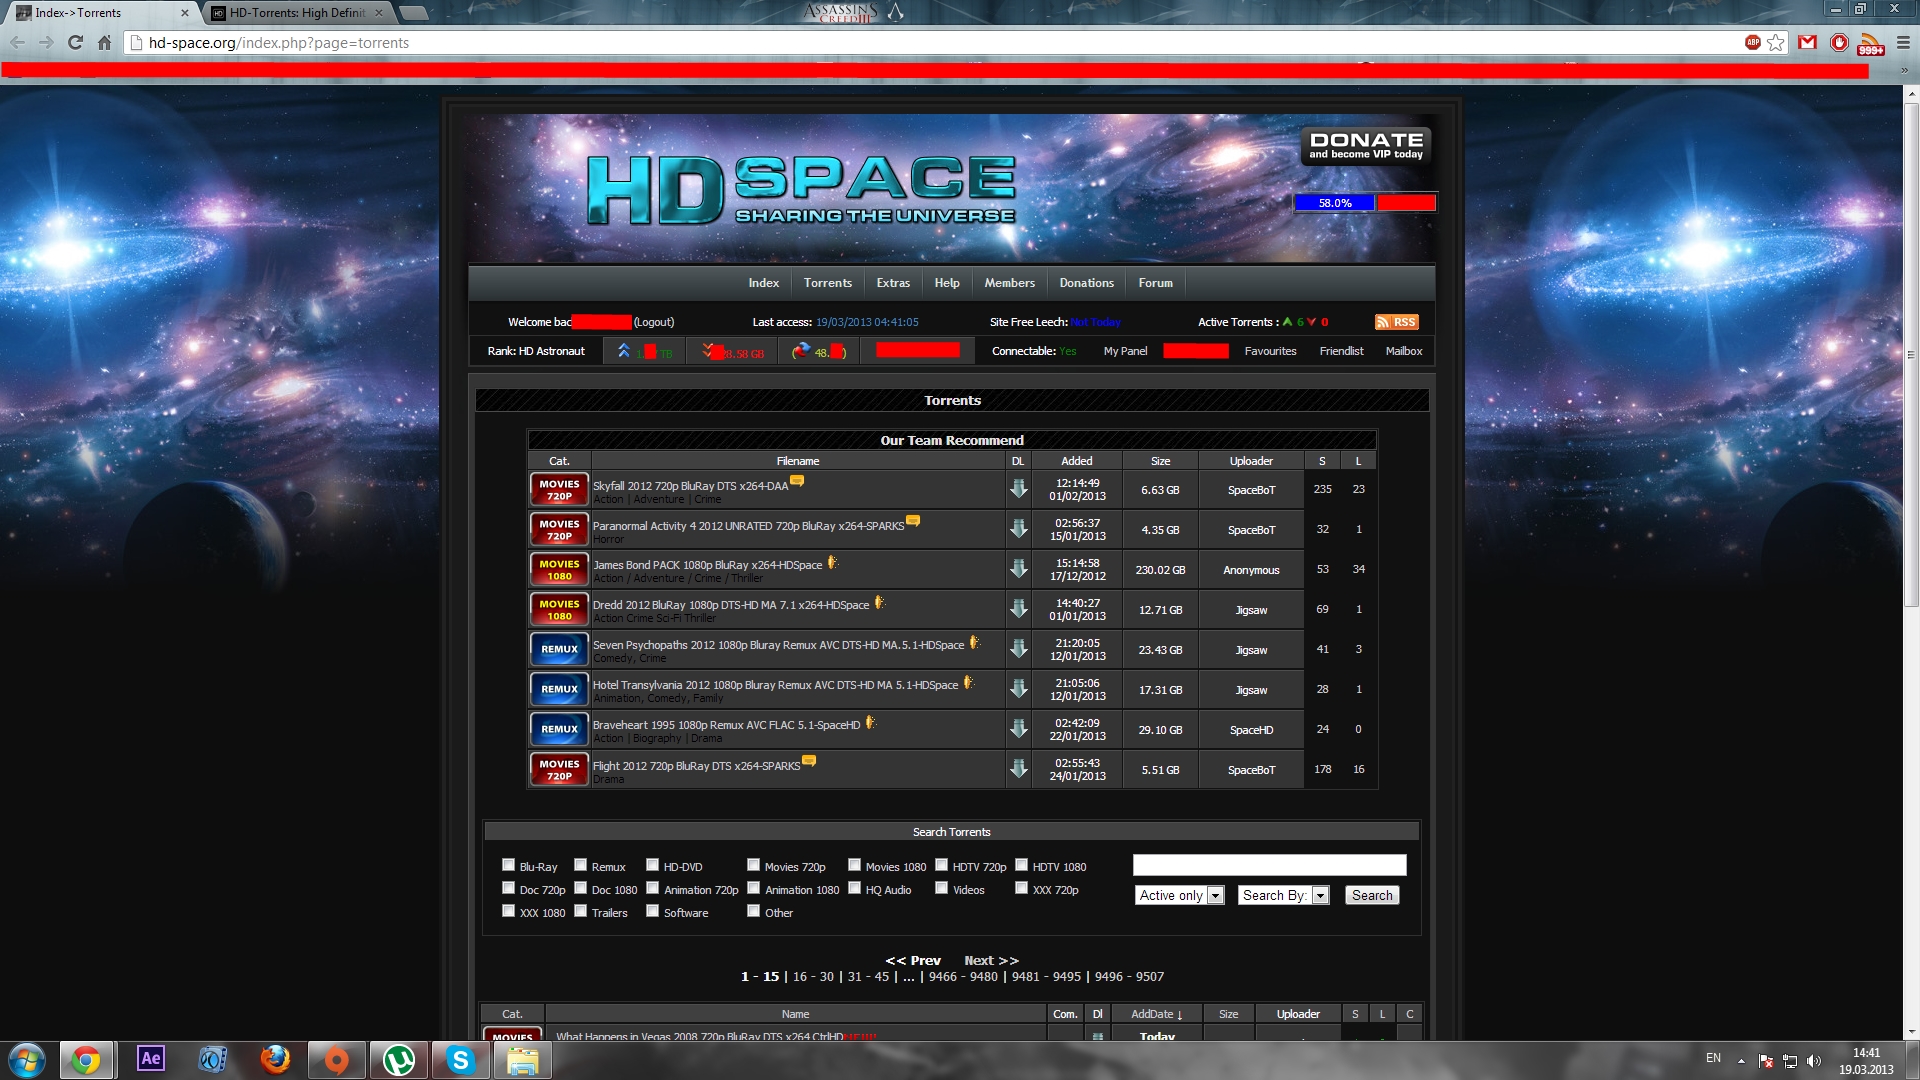Download Paranormal Activity 4 torrent arrow
1920x1080 pixels.
coord(1018,529)
